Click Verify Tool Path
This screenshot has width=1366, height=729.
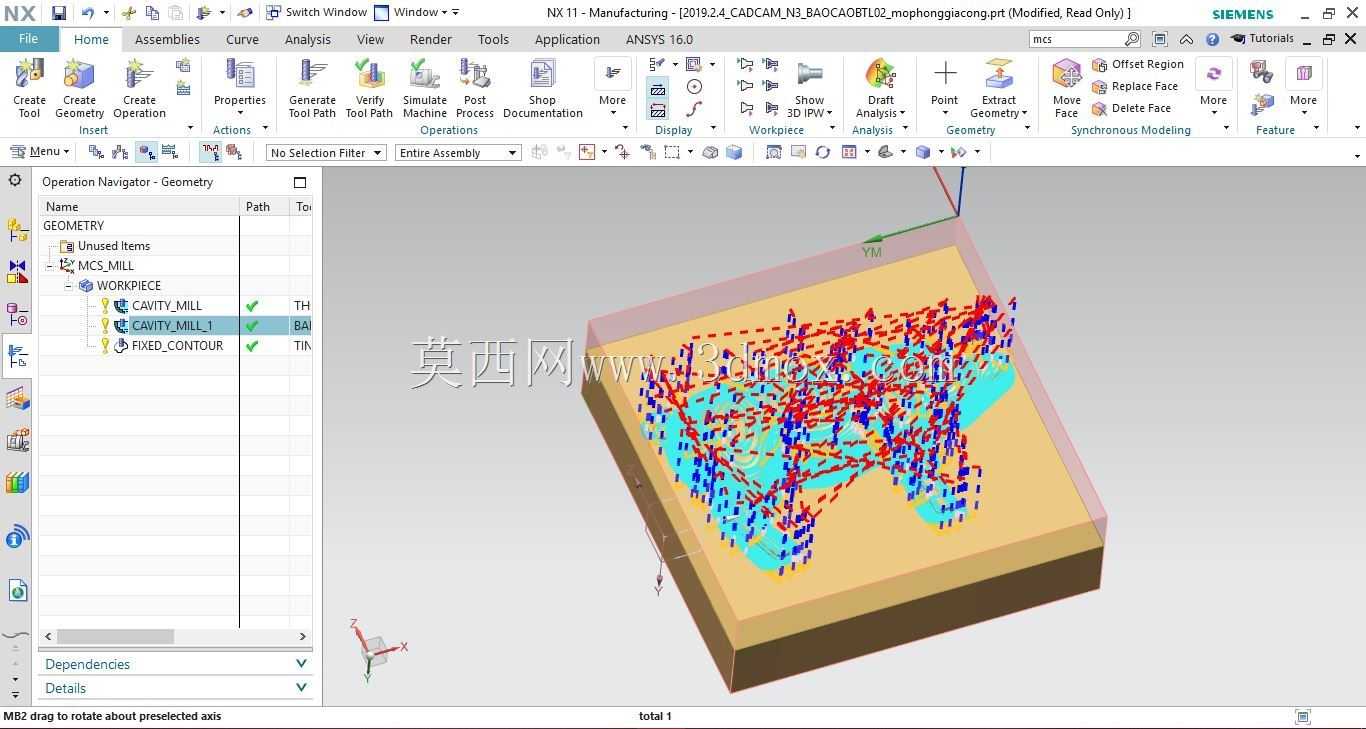tap(369, 88)
